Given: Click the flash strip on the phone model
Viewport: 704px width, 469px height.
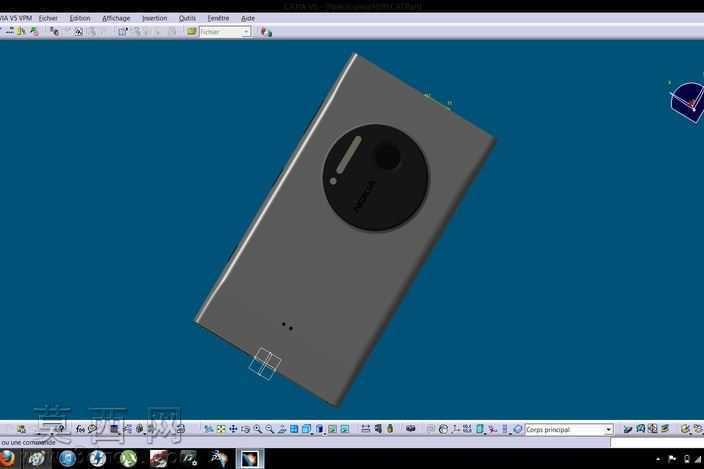Looking at the screenshot, I should [x=348, y=154].
